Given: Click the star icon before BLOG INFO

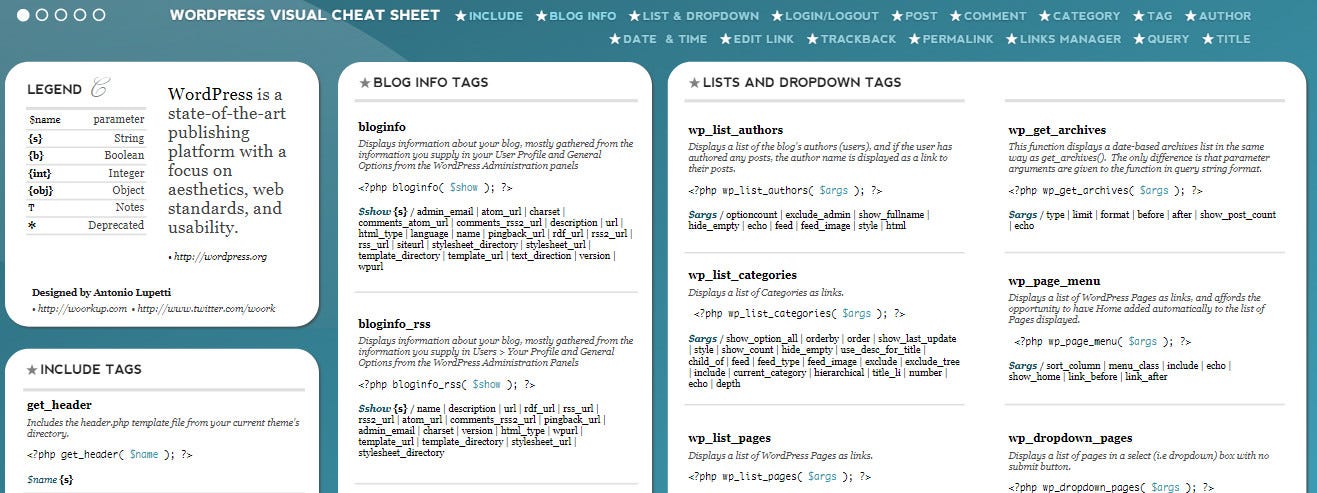Looking at the screenshot, I should click(x=541, y=16).
